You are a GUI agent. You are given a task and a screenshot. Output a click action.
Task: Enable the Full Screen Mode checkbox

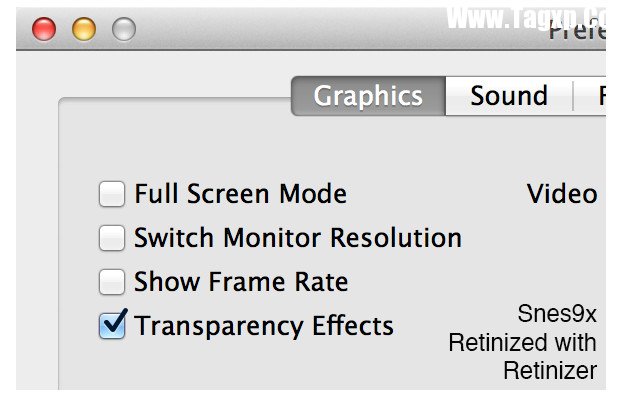click(112, 194)
